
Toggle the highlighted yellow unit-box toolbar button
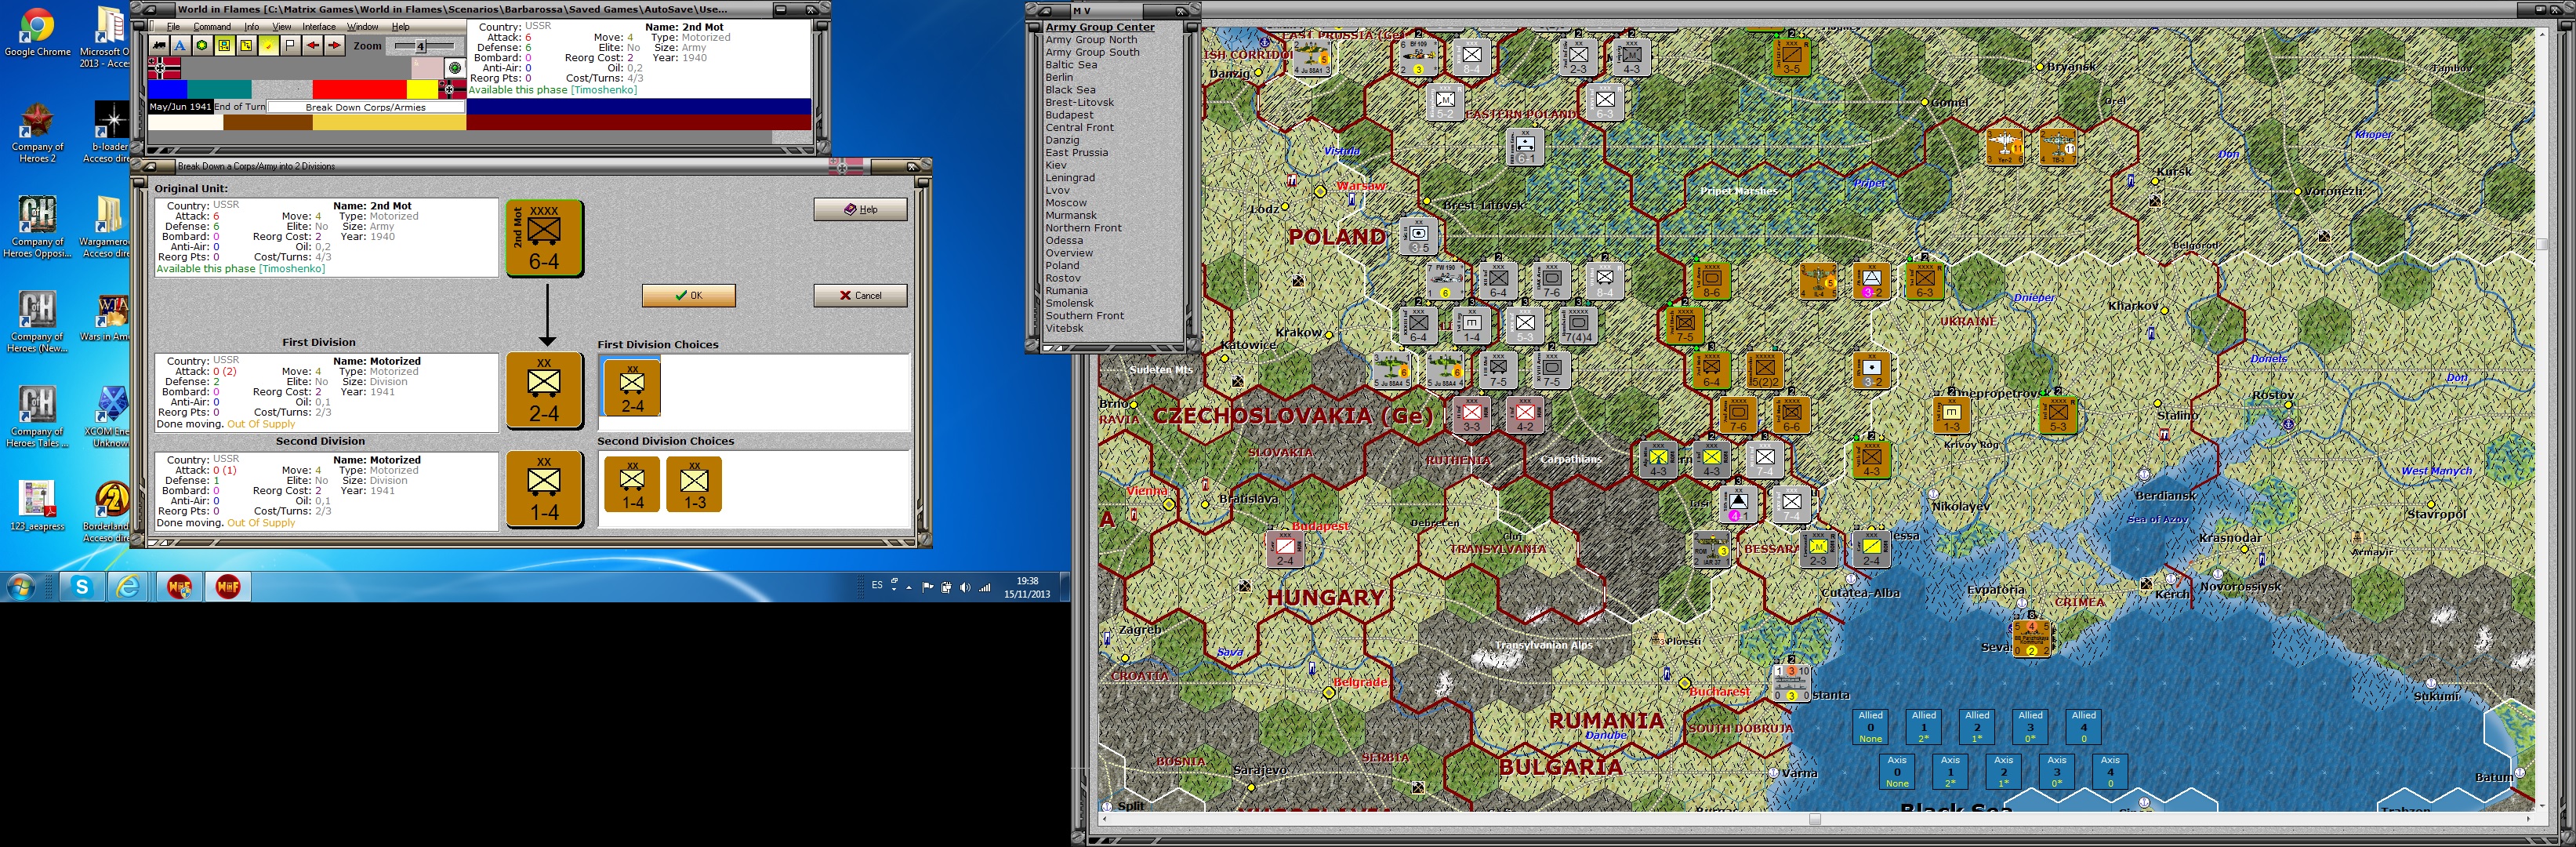pos(225,46)
